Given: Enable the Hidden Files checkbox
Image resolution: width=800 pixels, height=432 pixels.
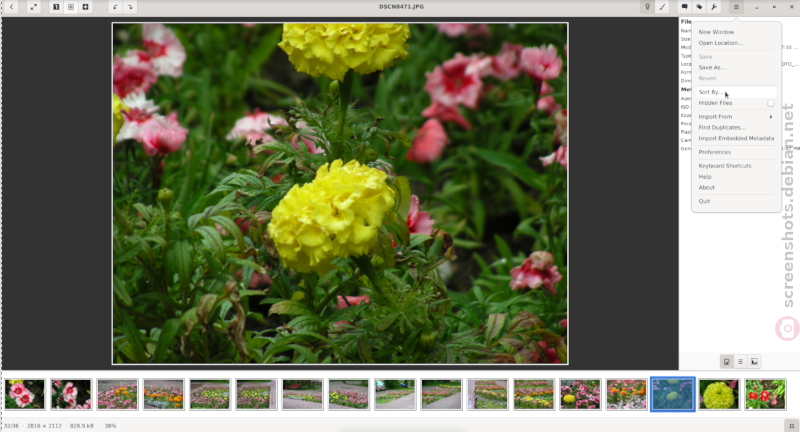Looking at the screenshot, I should [770, 103].
